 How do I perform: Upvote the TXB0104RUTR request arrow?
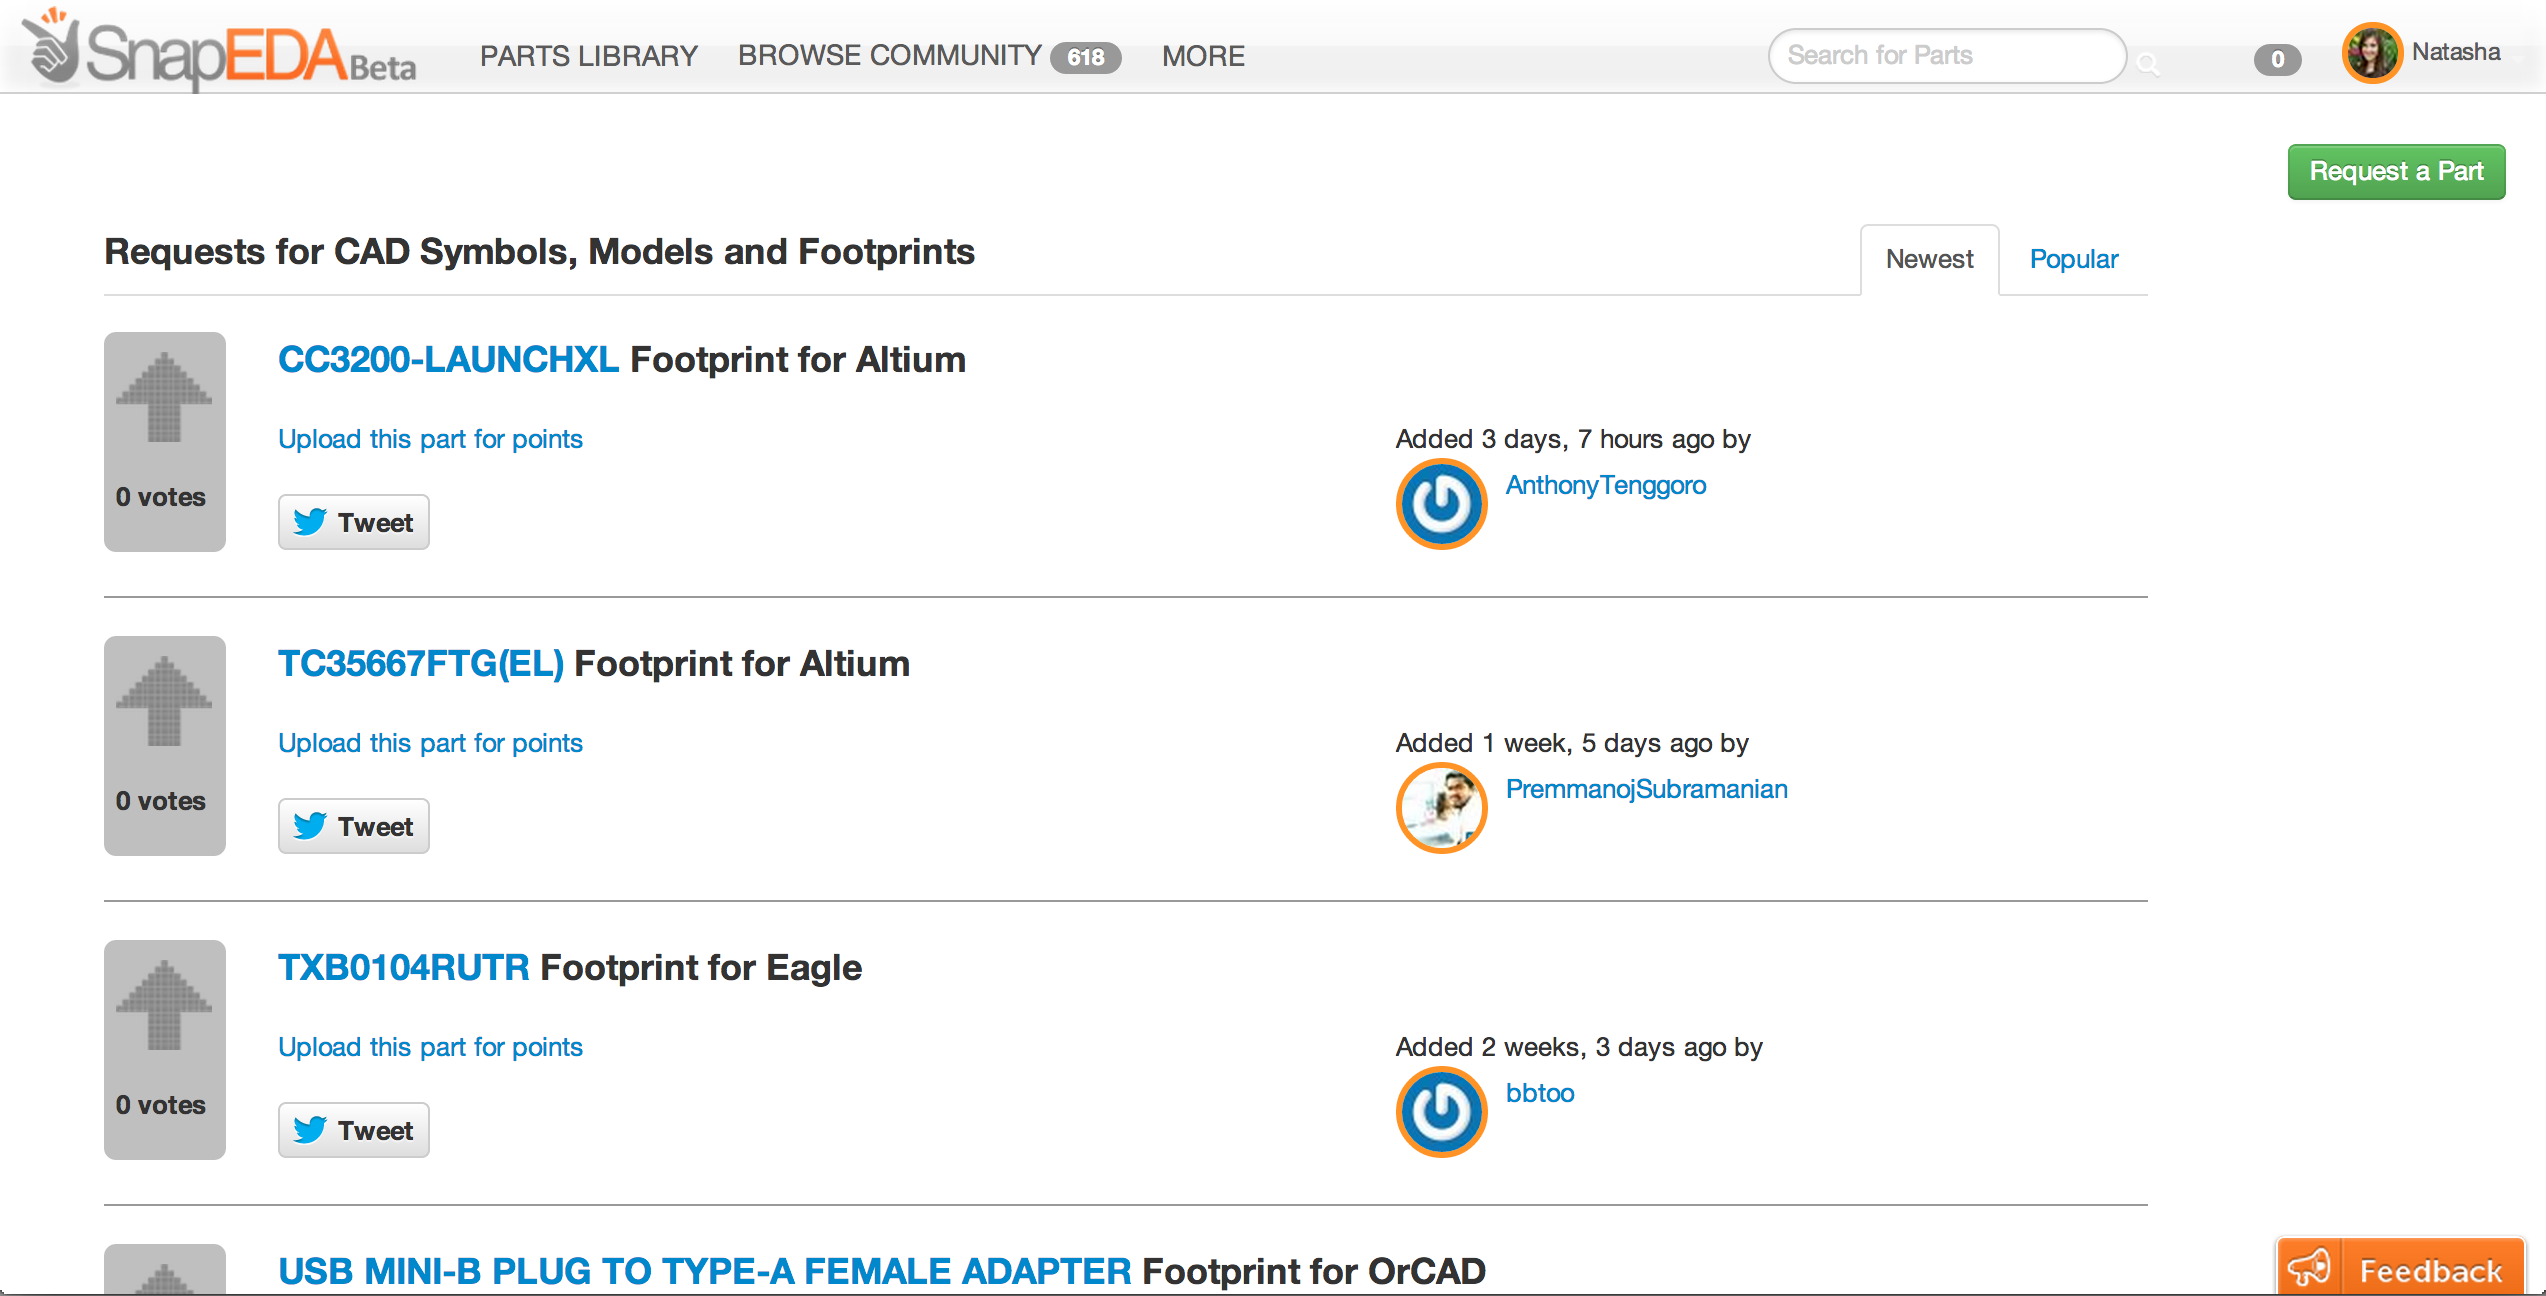(x=164, y=1005)
